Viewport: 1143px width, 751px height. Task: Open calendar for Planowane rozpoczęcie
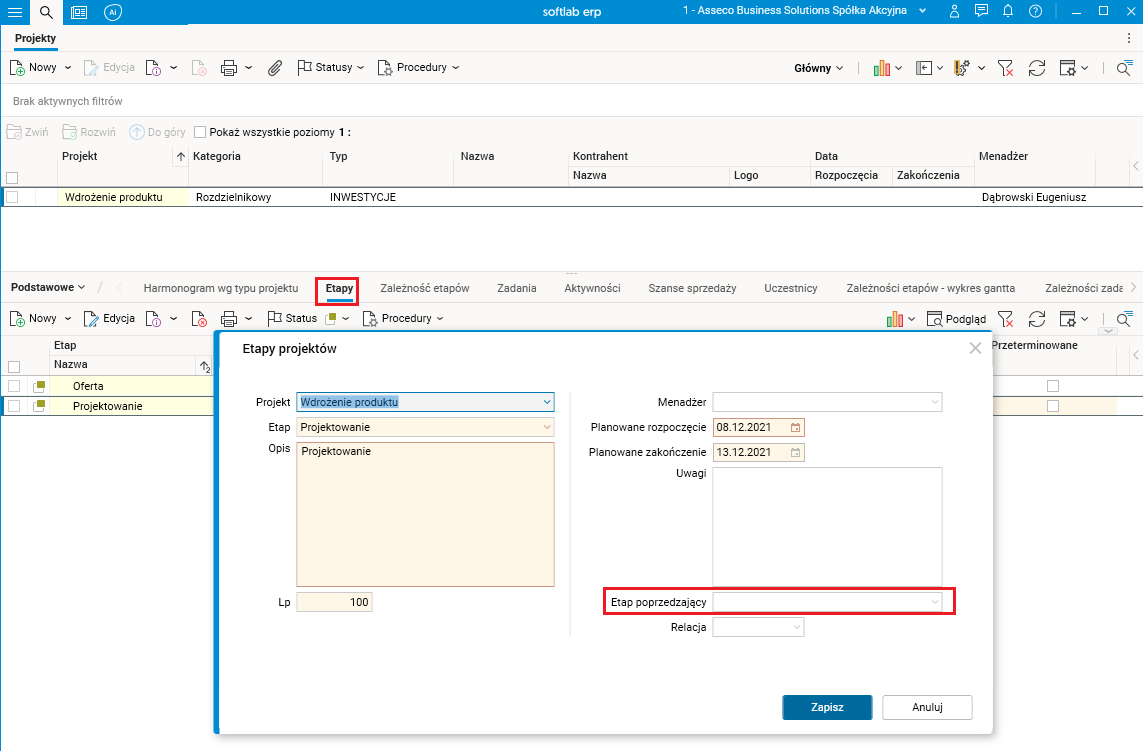(x=795, y=428)
